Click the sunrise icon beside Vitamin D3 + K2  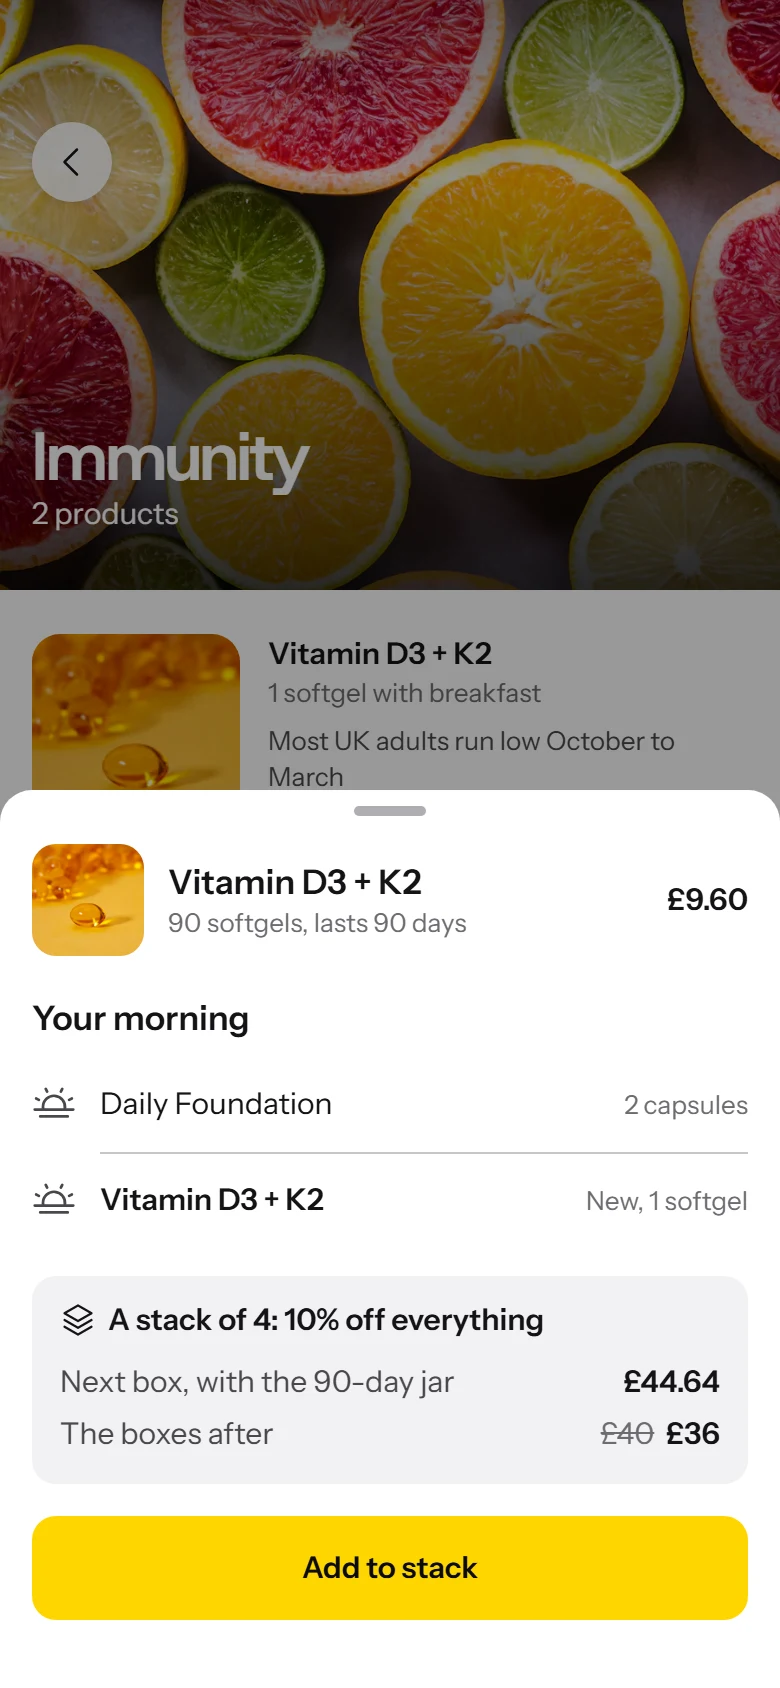tap(54, 1199)
